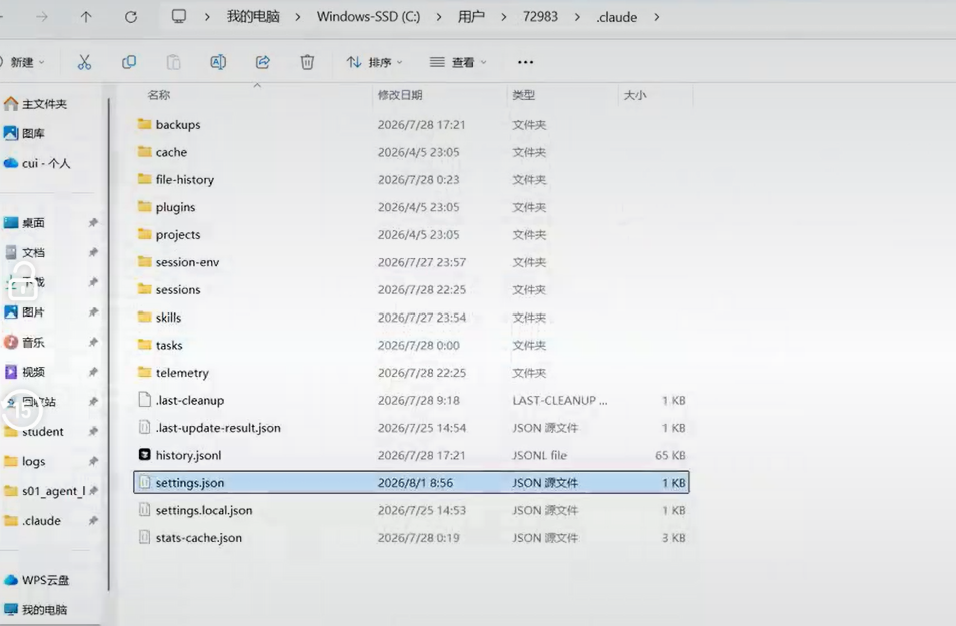Open 我的电脑 in the sidebar

(x=35, y=610)
